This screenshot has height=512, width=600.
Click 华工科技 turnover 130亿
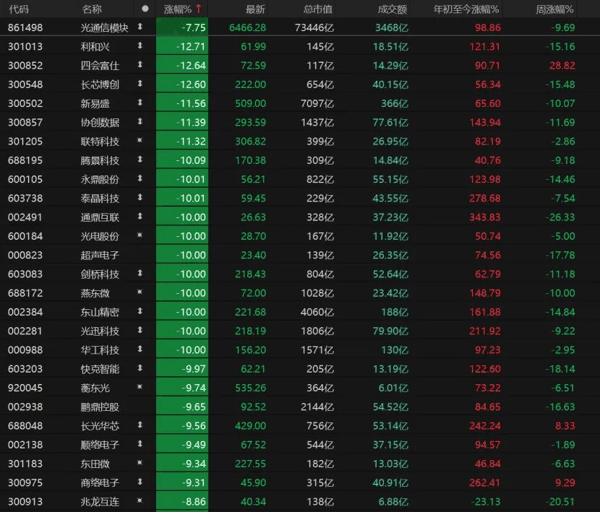click(x=395, y=350)
